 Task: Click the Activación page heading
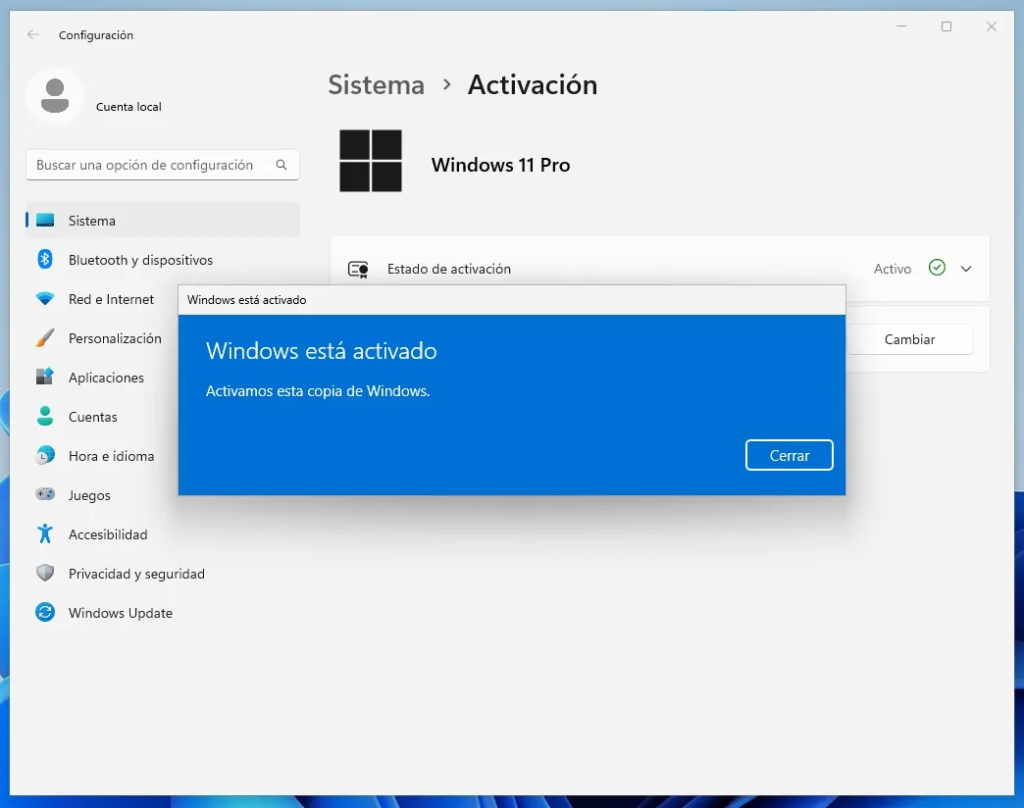click(x=532, y=85)
